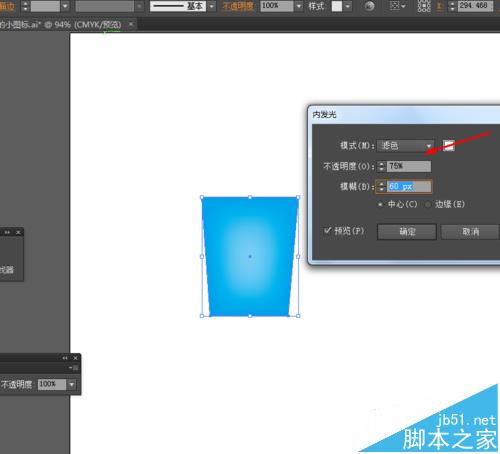Select the 中心(C) radio button

coord(380,204)
